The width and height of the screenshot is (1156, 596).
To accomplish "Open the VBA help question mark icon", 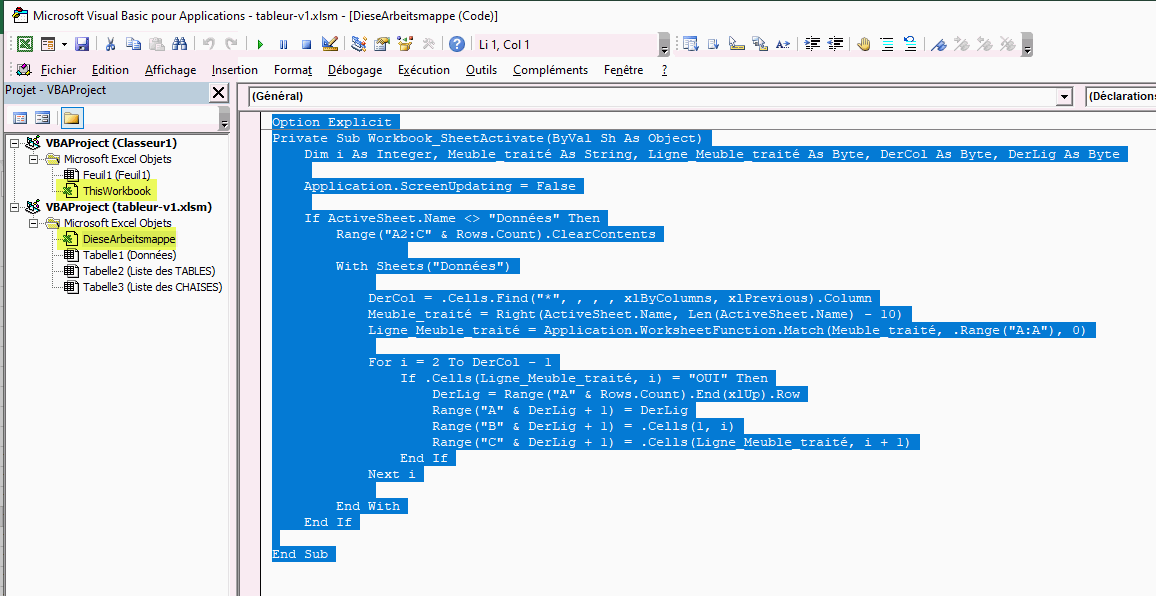I will pos(456,44).
